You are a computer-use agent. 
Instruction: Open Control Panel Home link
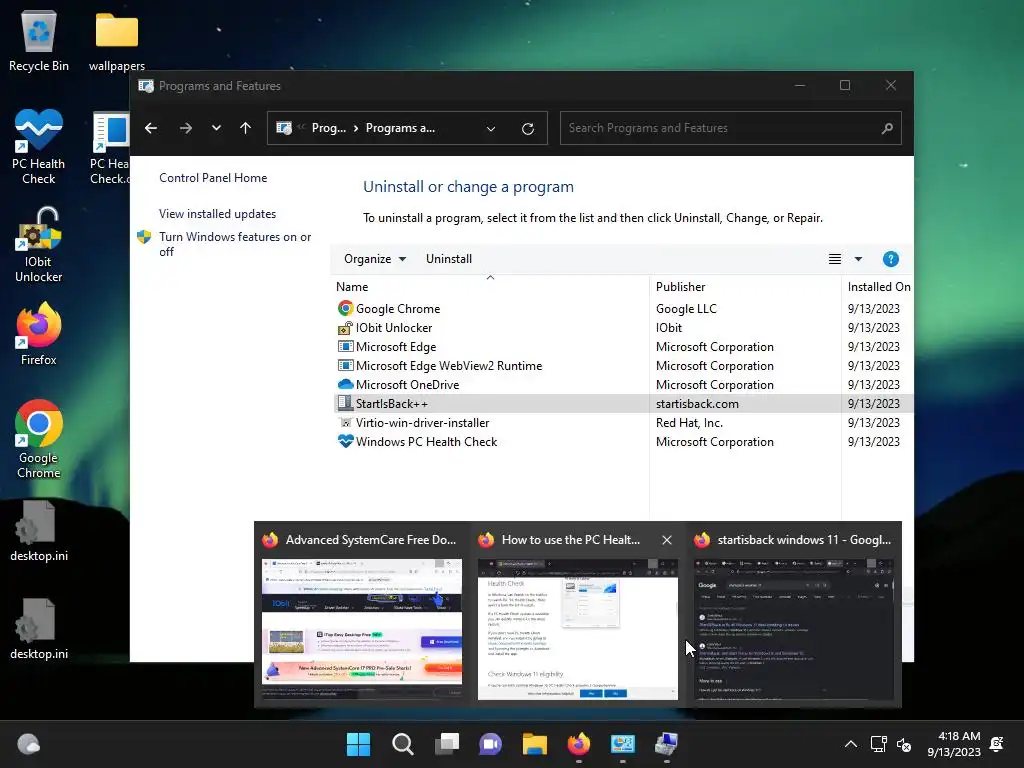(x=213, y=178)
